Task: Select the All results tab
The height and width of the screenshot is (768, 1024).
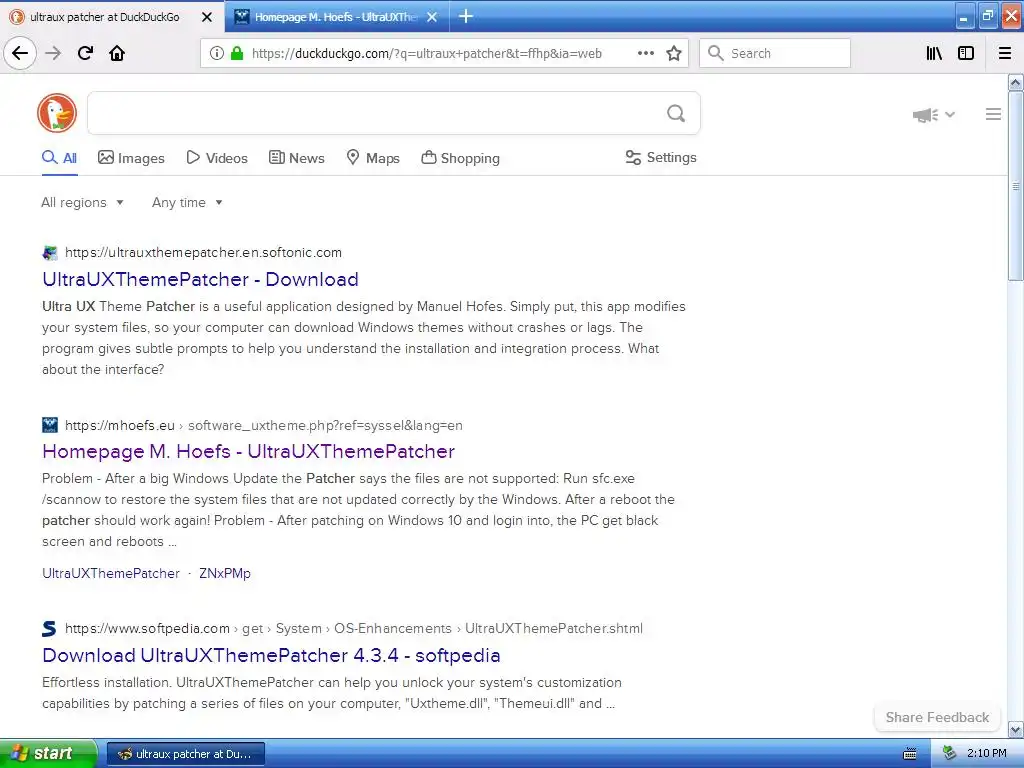Action: 59,158
